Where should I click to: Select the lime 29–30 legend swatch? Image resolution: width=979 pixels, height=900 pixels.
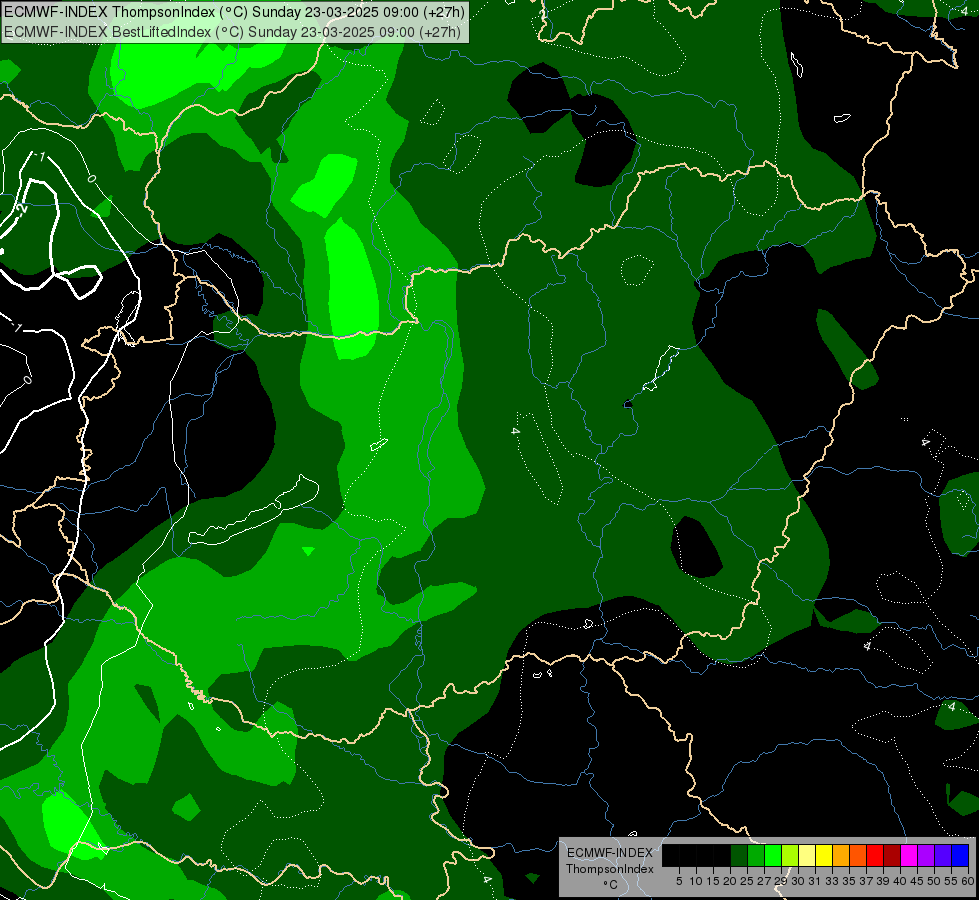790,855
